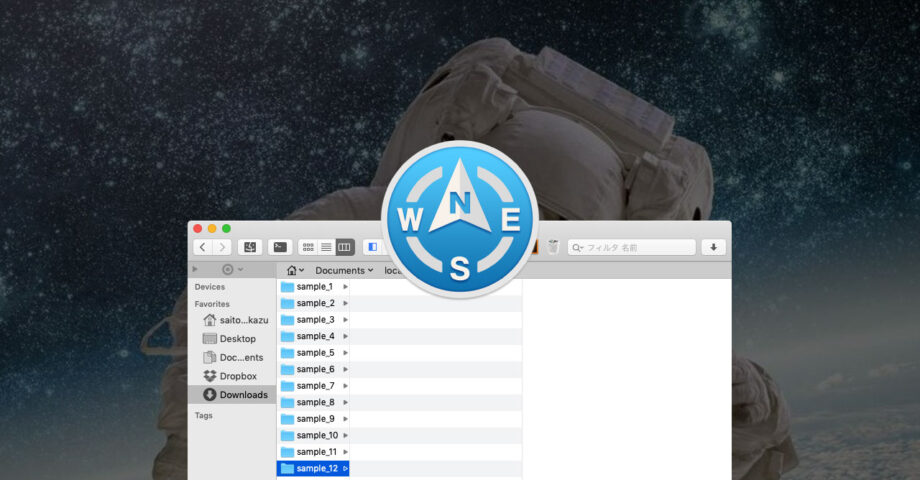Toggle the sidebar pane button
The width and height of the screenshot is (920, 480).
point(372,247)
